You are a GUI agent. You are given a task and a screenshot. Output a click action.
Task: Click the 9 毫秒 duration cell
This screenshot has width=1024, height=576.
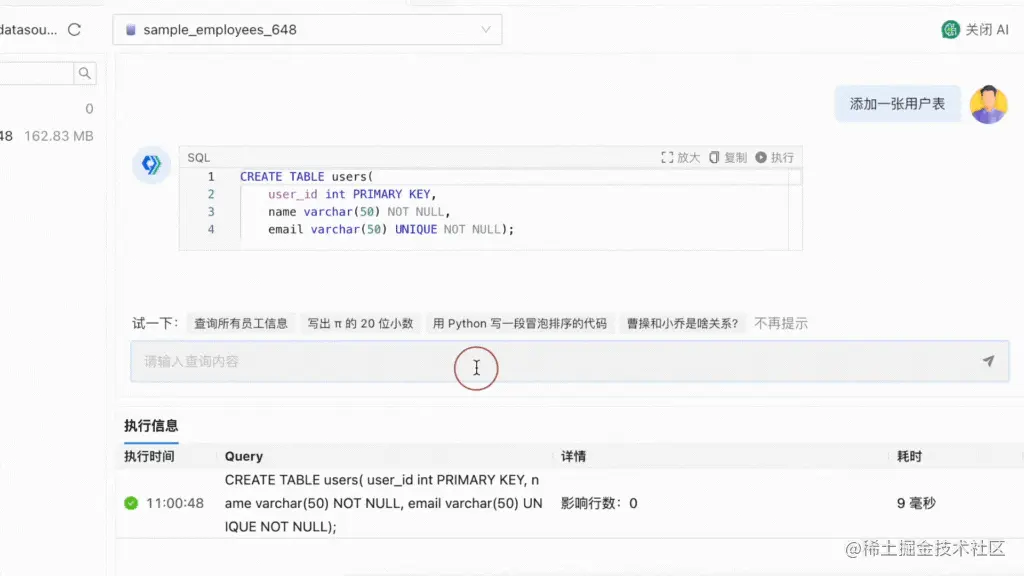coord(916,503)
